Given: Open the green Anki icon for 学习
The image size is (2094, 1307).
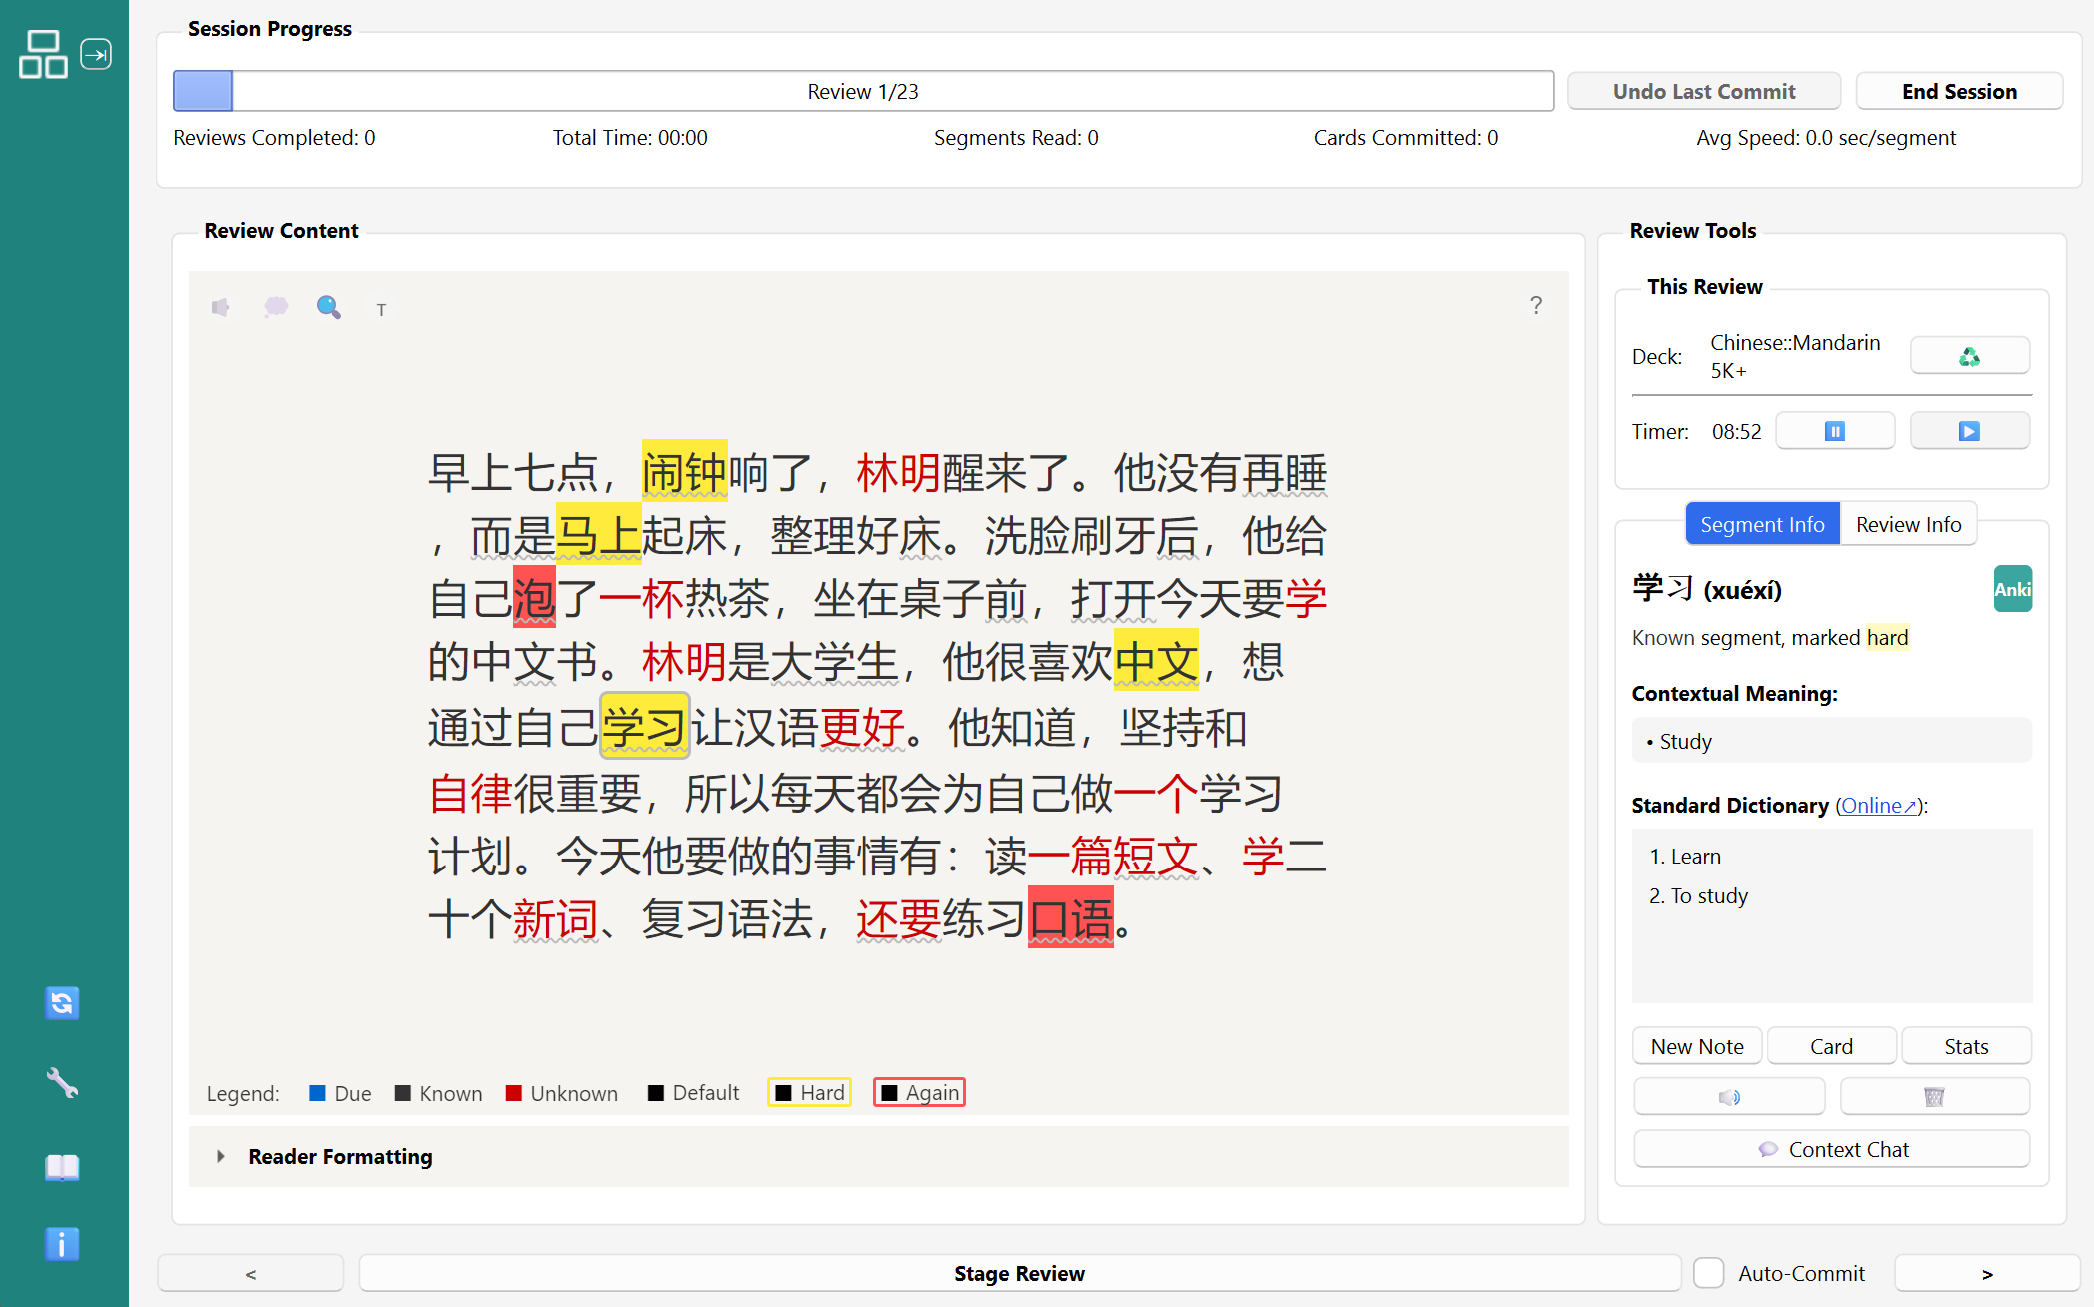Looking at the screenshot, I should pyautogui.click(x=2012, y=589).
